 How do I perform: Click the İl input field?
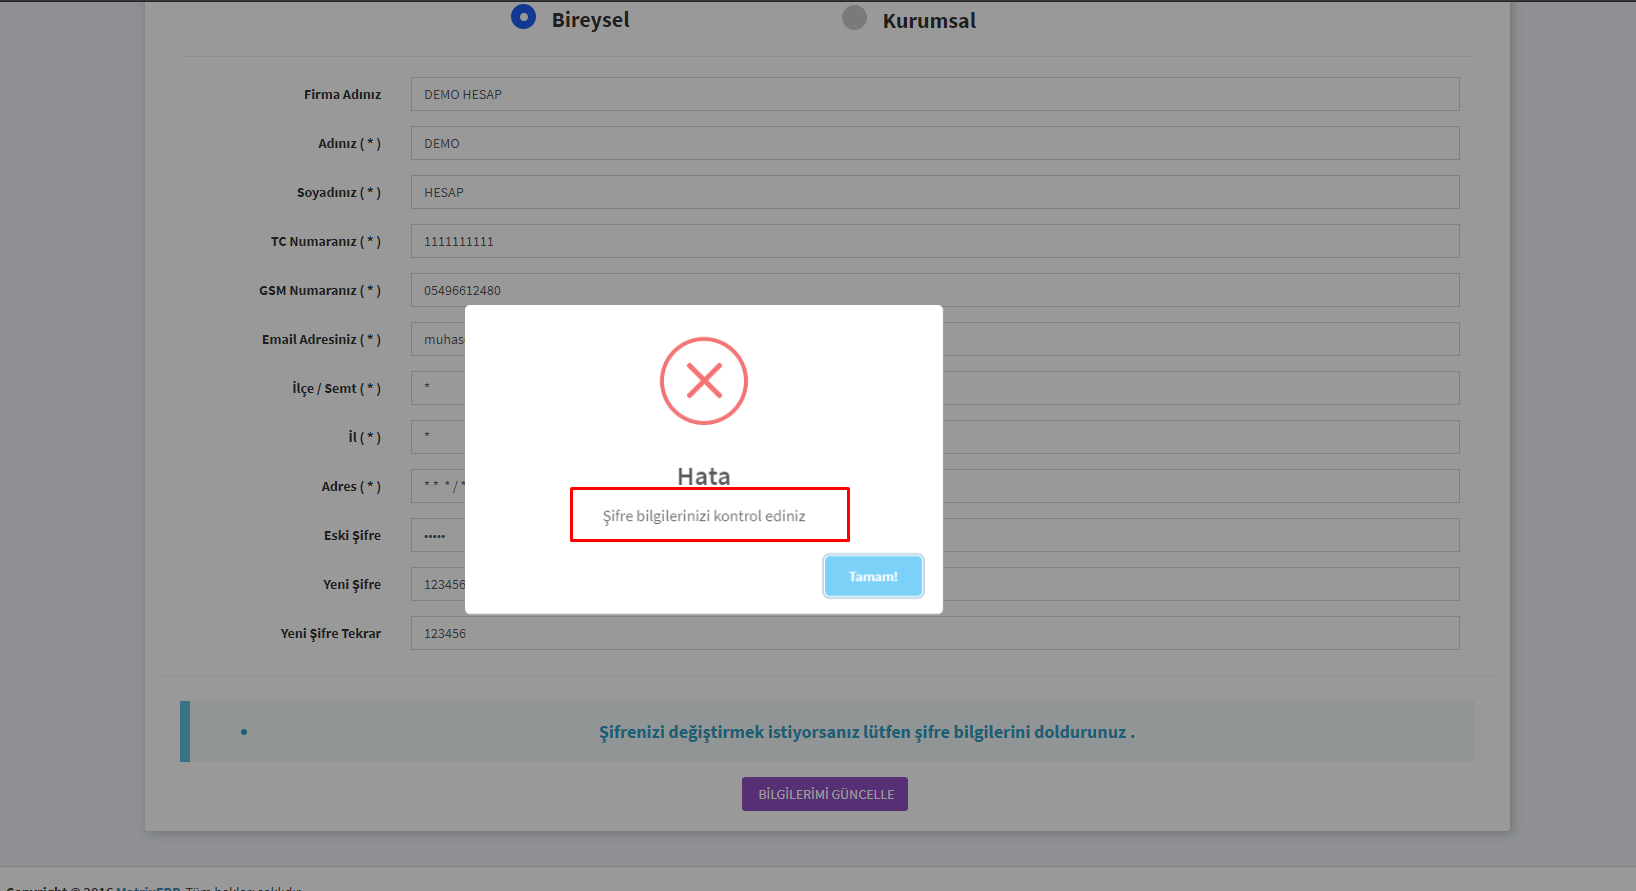[1200, 437]
